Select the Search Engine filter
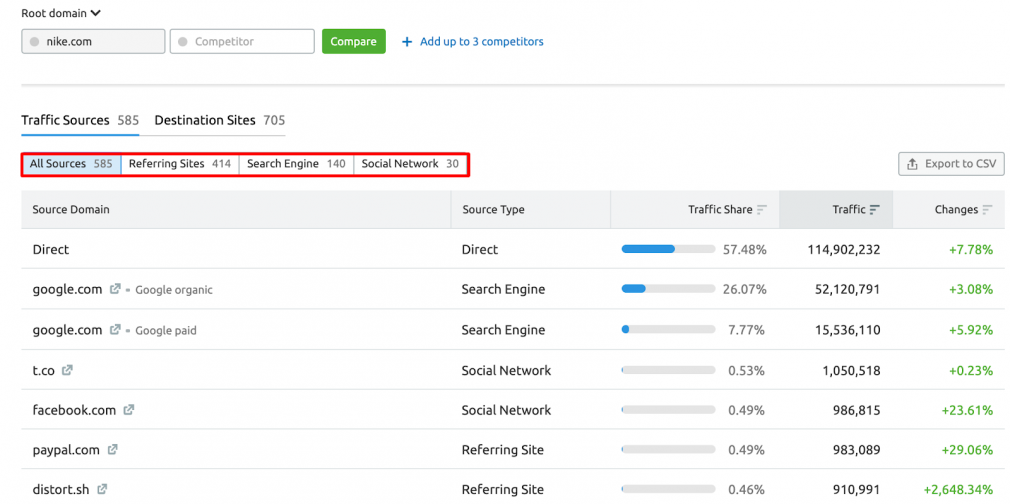1010x504 pixels. point(296,164)
